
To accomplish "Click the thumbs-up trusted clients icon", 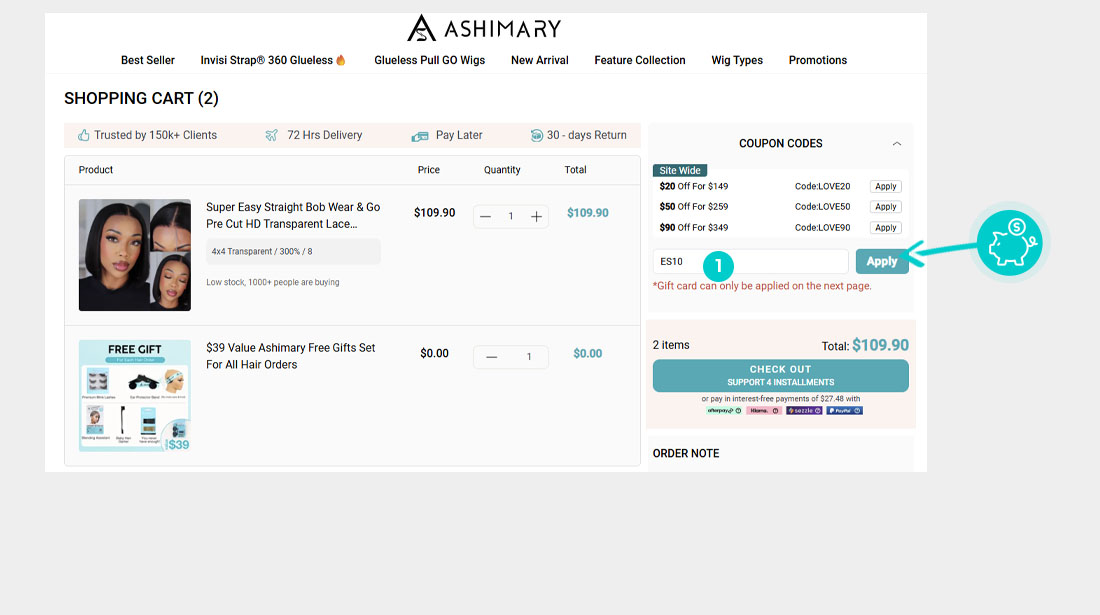I will [84, 135].
